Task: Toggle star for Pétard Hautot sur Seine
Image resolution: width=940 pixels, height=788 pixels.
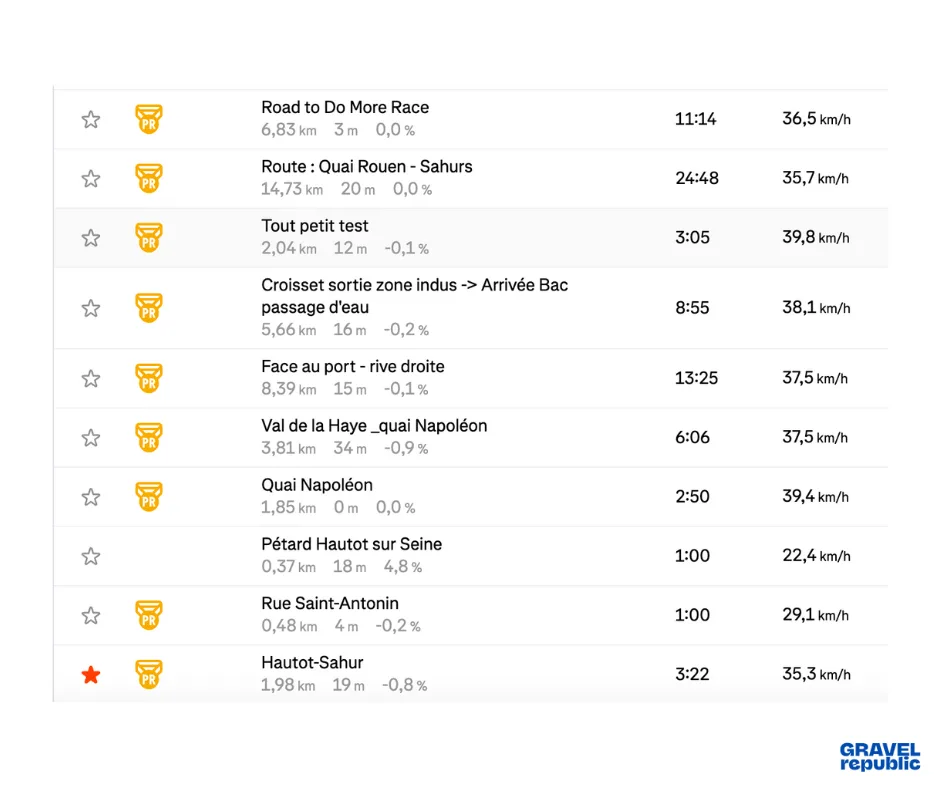Action: pos(91,556)
